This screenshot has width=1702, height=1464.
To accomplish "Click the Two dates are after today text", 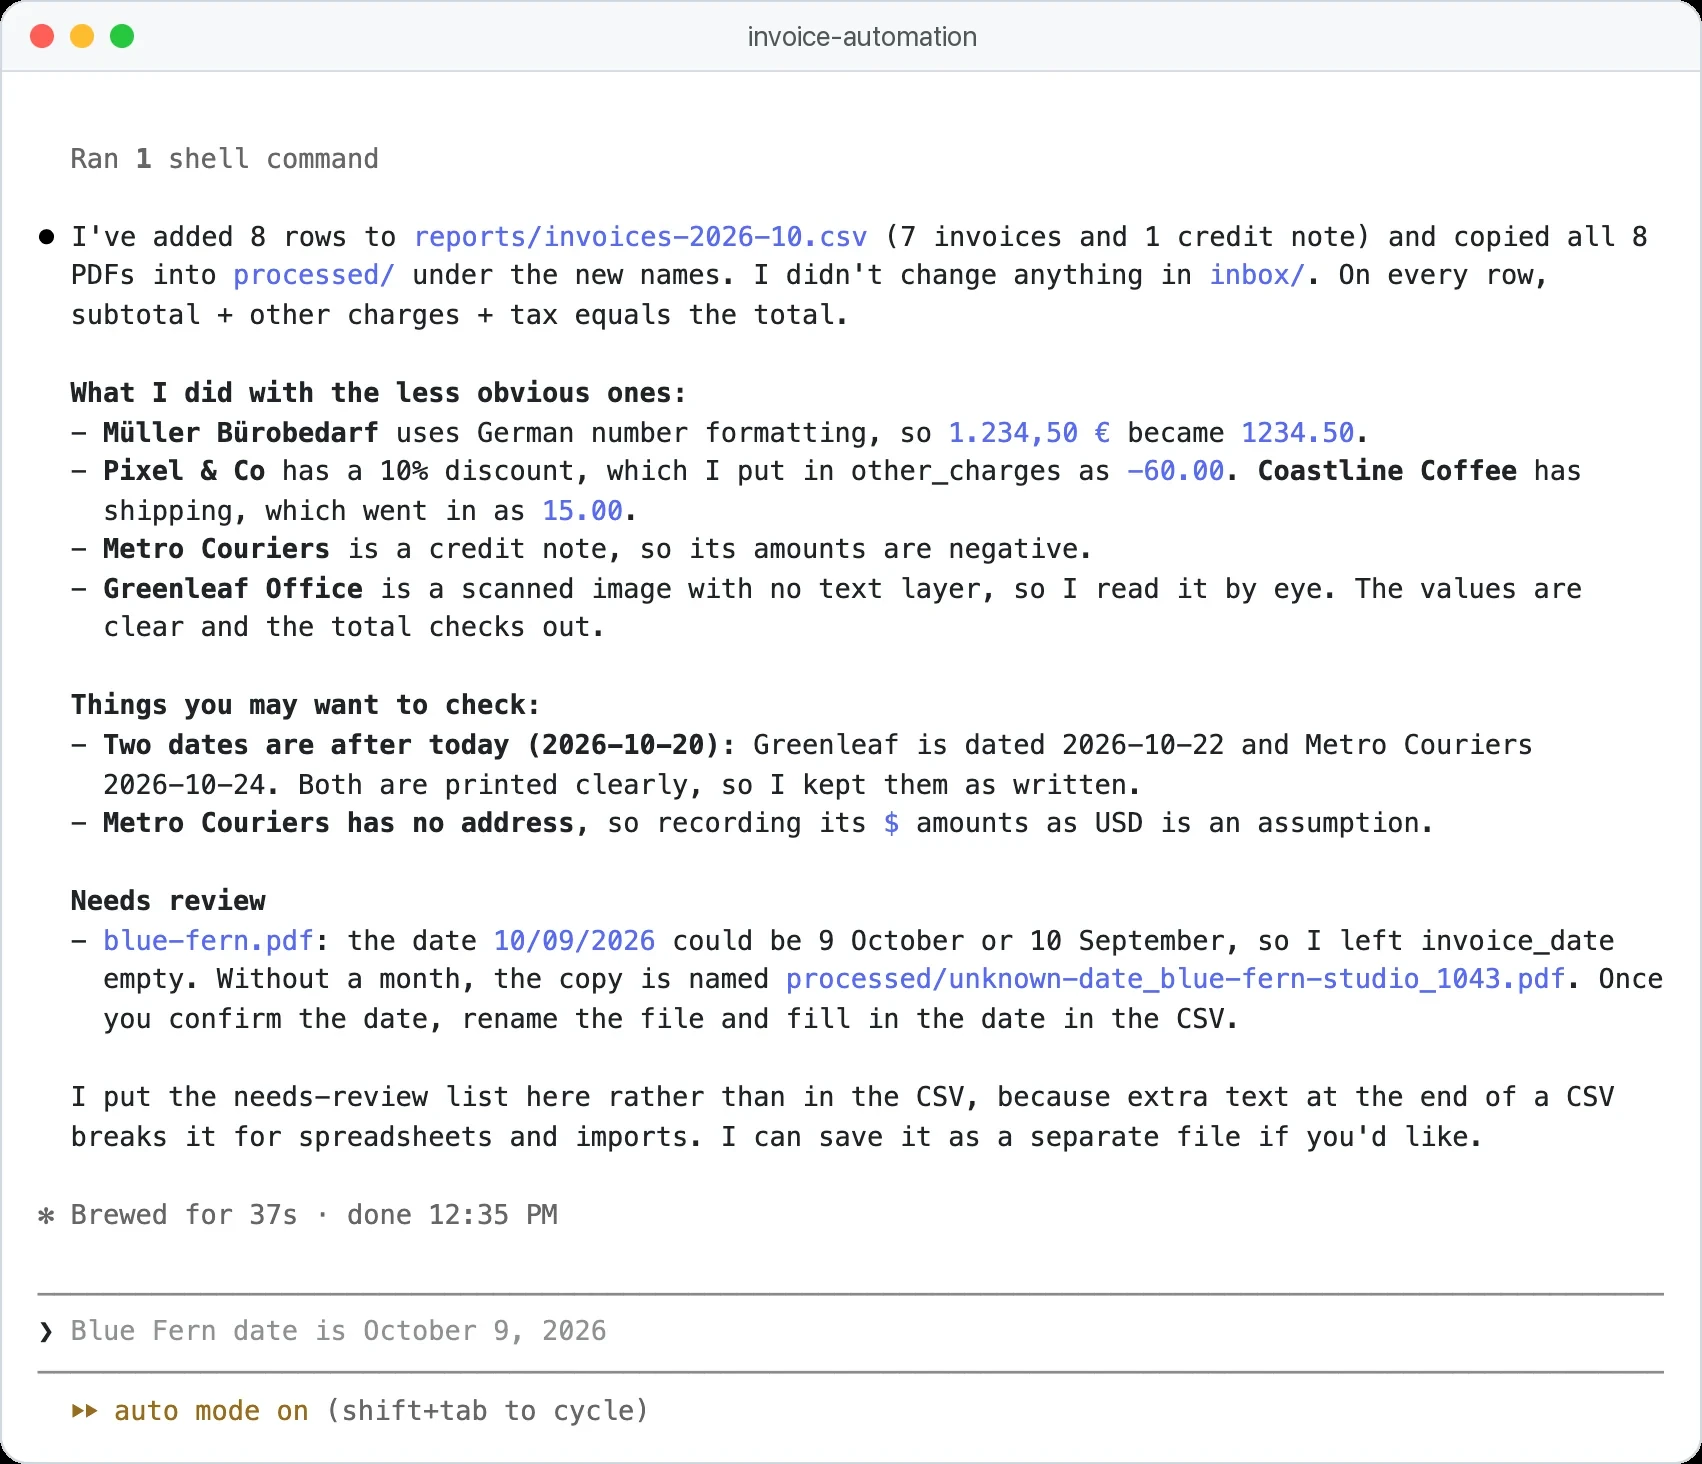I will [419, 745].
